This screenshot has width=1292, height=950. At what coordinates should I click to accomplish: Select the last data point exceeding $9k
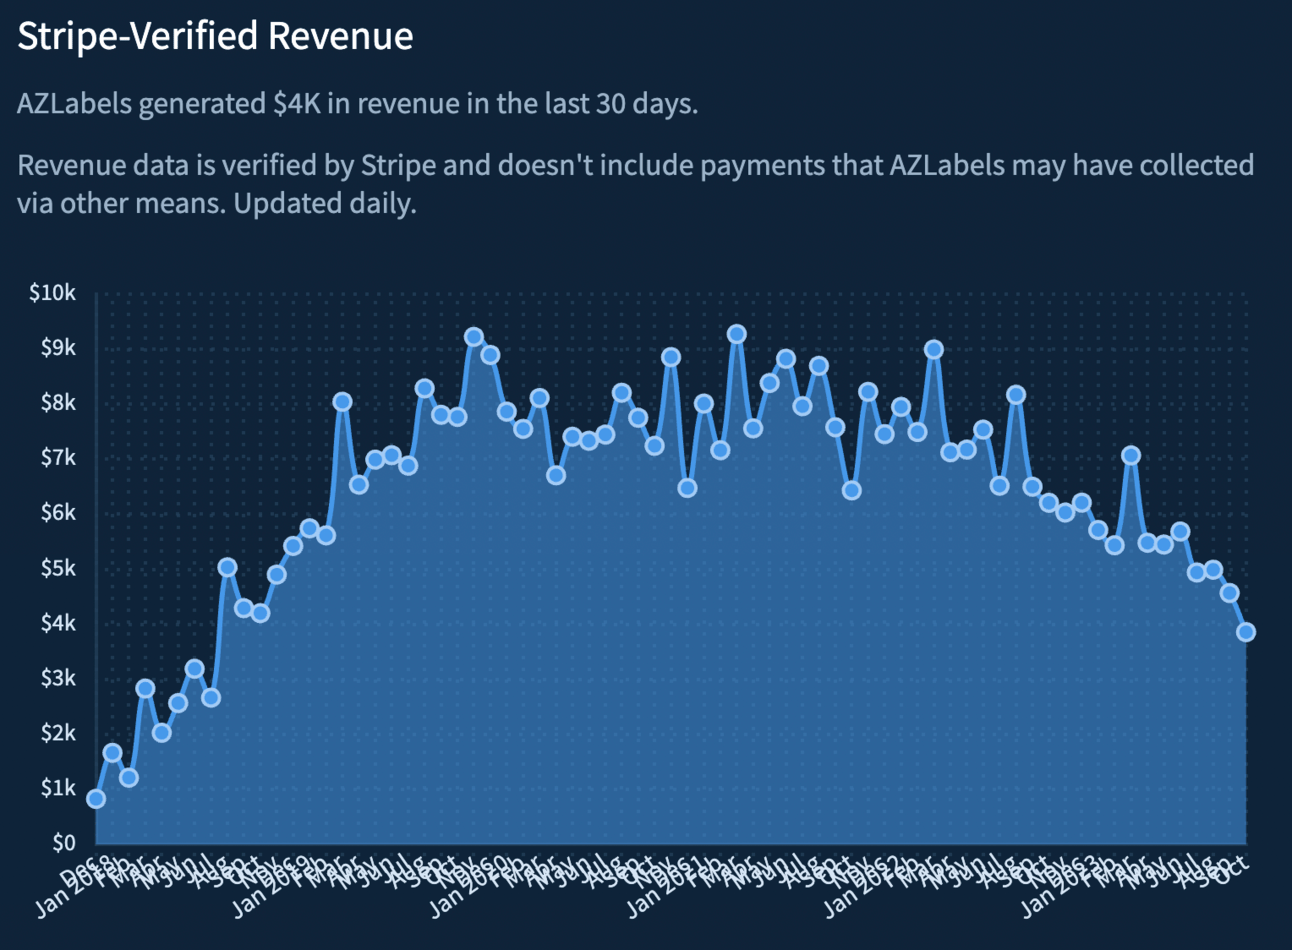point(737,334)
